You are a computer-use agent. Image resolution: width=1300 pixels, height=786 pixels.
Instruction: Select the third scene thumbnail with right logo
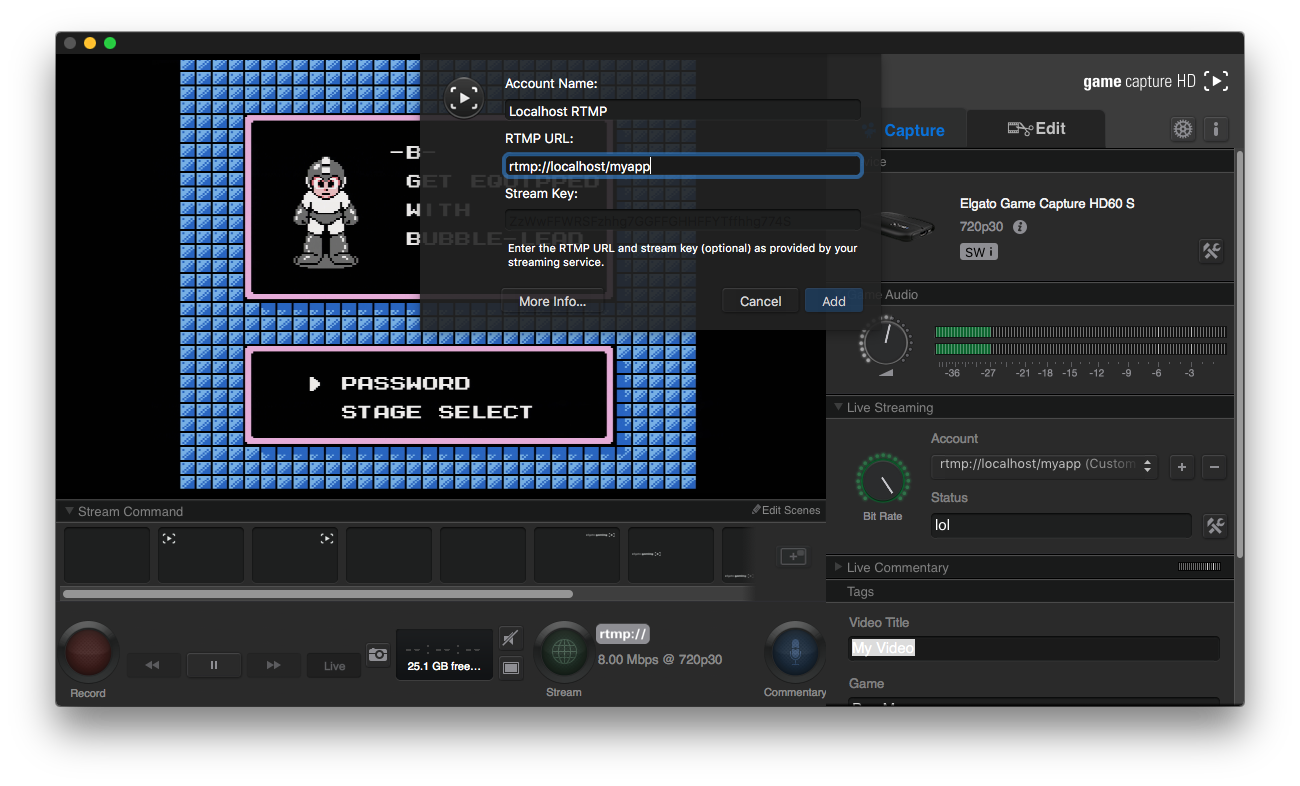coord(295,555)
